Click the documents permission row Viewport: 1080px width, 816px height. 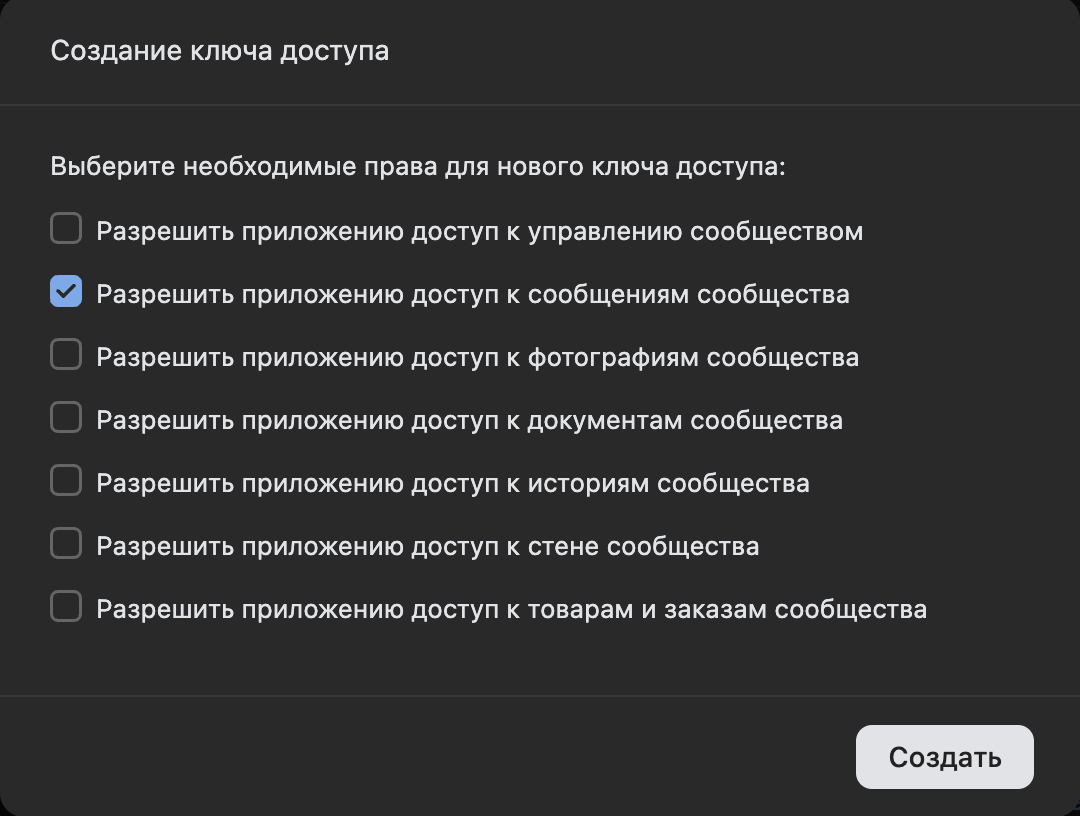tap(468, 420)
